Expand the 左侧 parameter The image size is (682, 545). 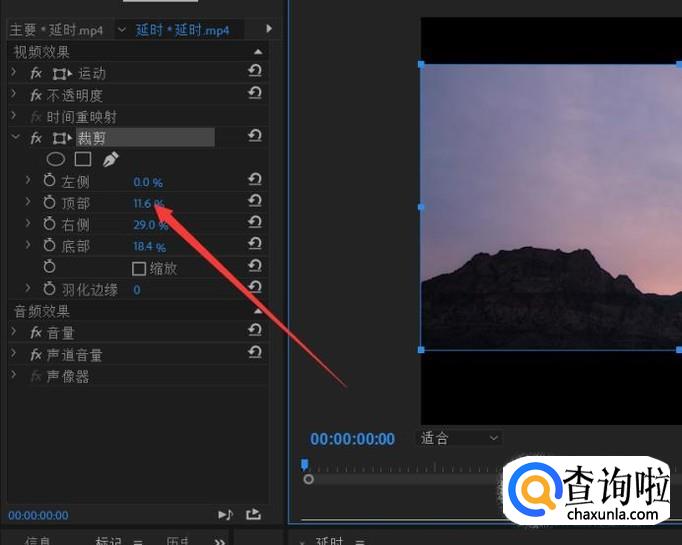coord(28,179)
